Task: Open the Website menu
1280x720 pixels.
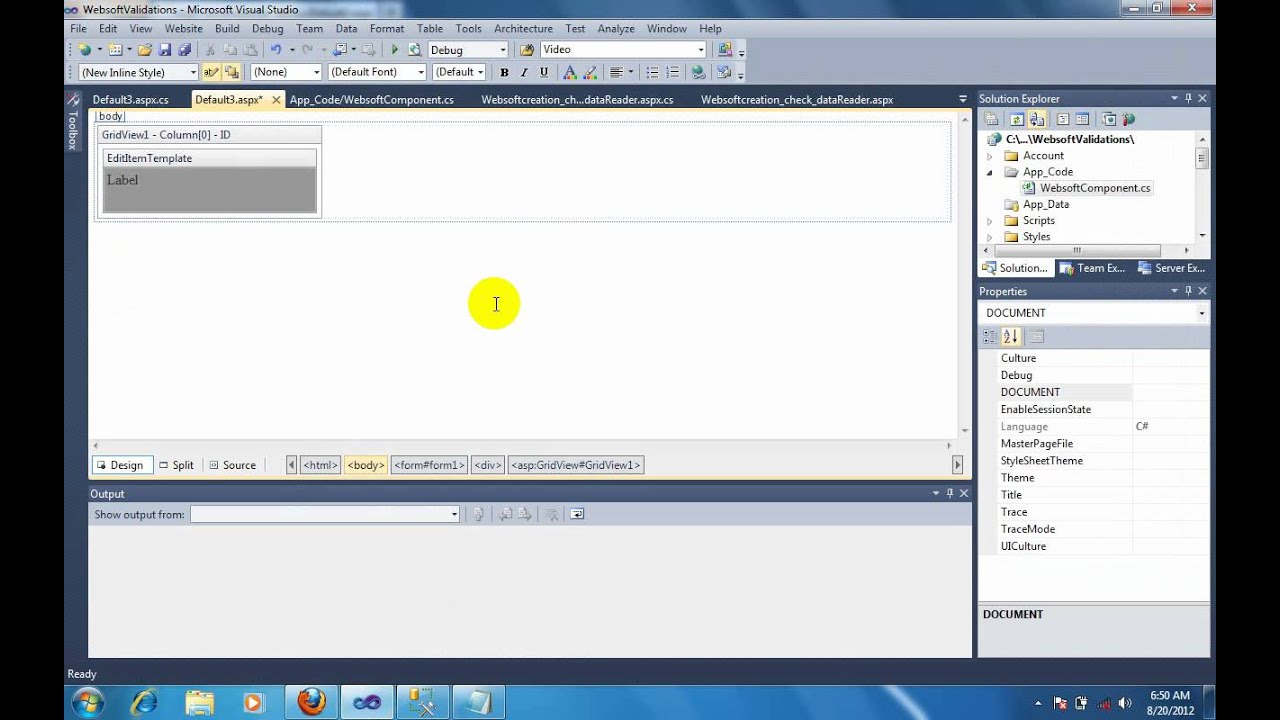Action: (x=183, y=29)
